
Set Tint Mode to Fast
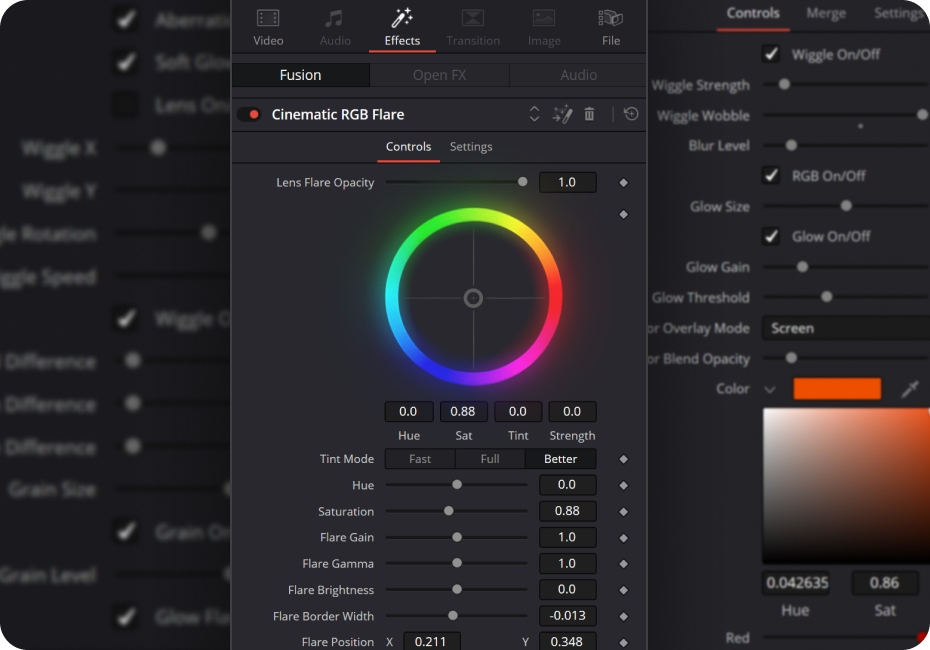(x=420, y=459)
